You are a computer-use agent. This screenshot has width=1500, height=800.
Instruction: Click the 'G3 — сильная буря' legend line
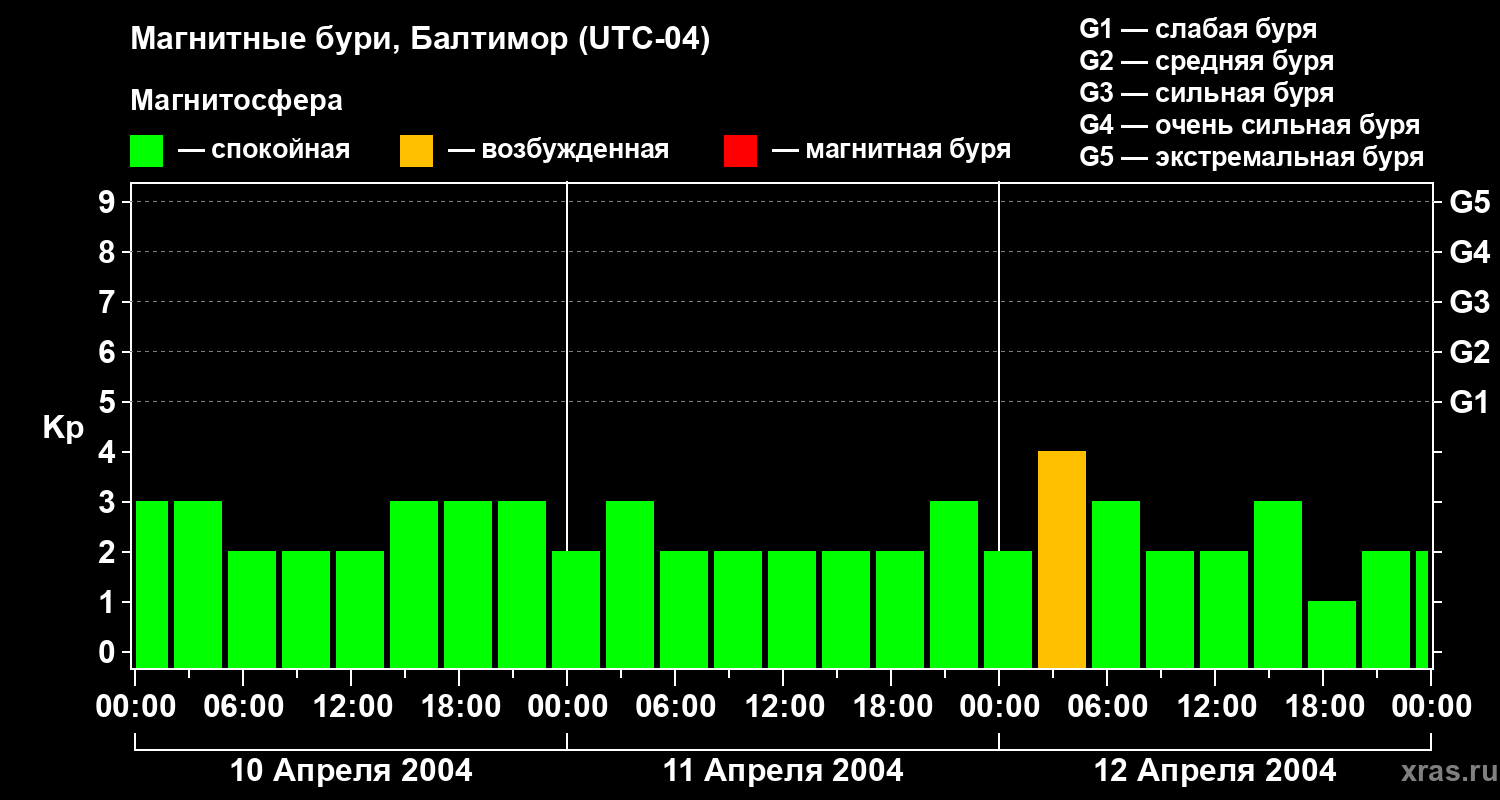[1207, 93]
